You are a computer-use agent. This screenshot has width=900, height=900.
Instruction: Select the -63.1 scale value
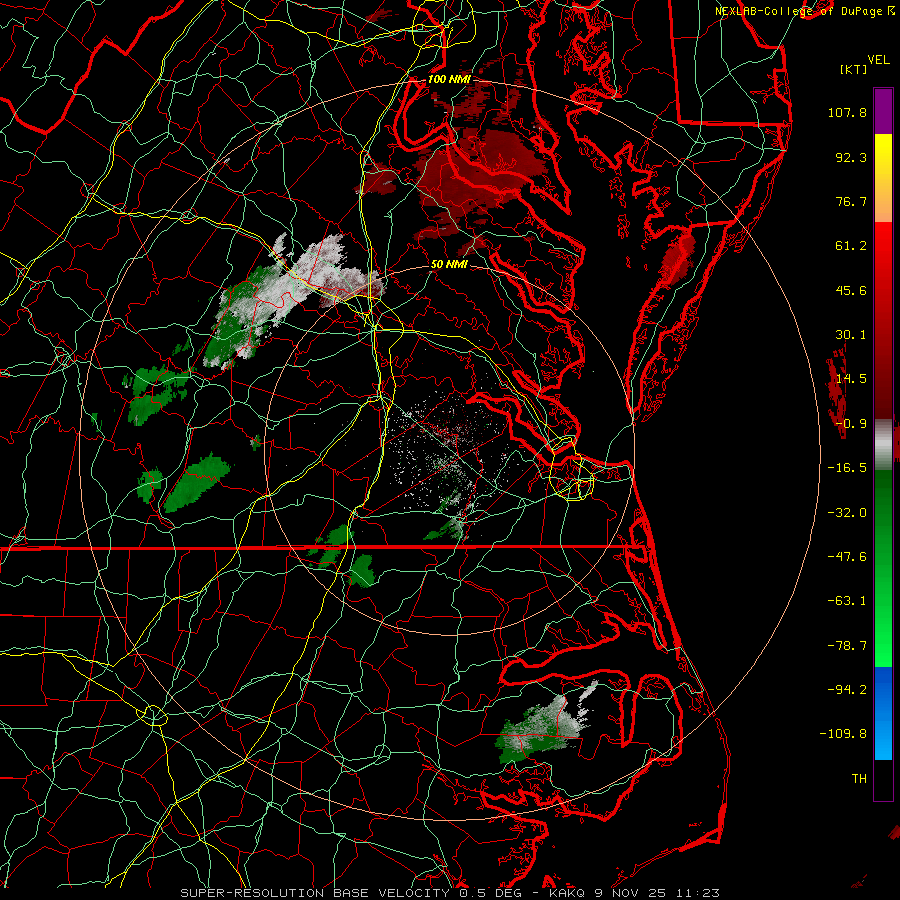tap(847, 601)
